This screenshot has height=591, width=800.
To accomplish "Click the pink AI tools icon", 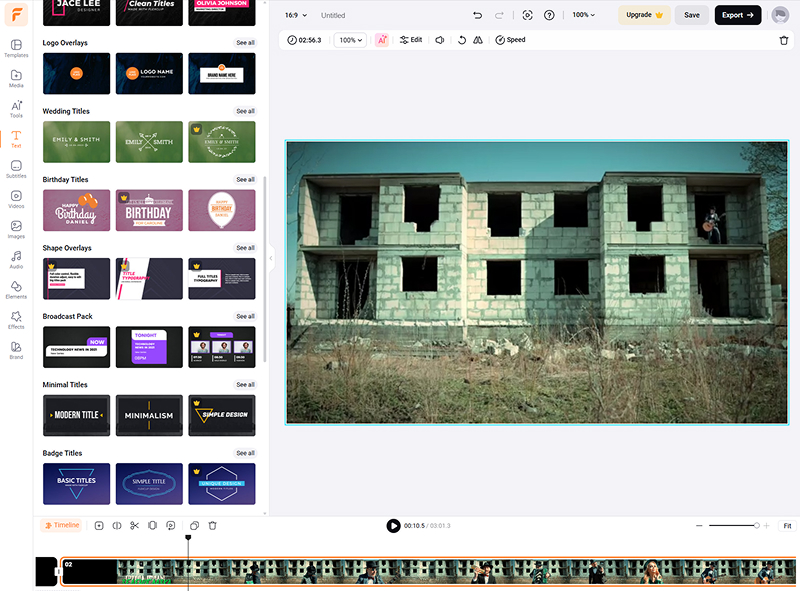I will click(x=381, y=40).
